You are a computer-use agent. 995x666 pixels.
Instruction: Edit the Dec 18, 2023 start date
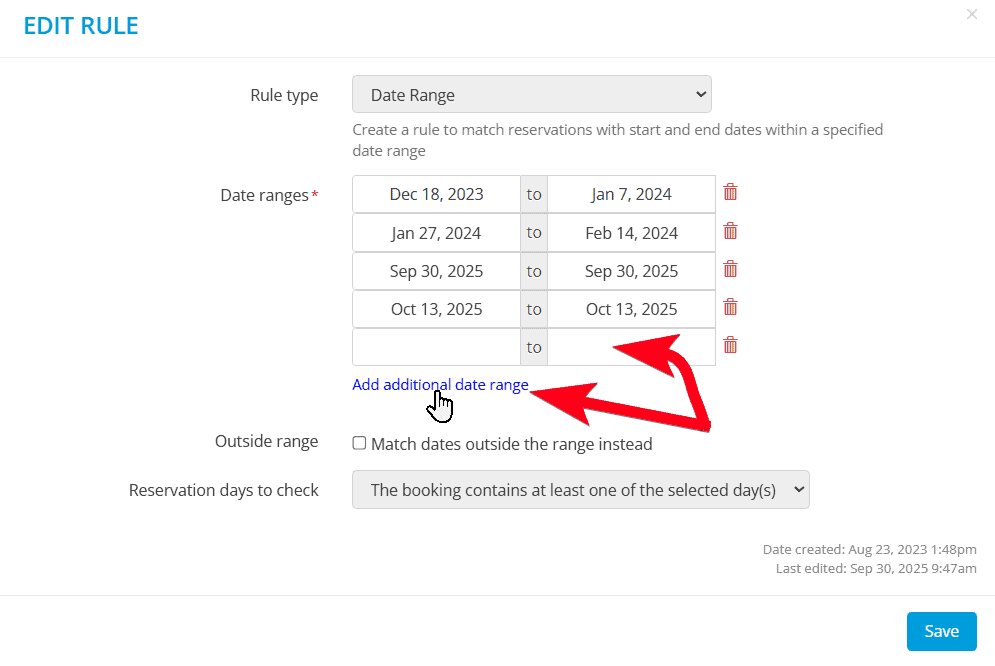pos(436,193)
